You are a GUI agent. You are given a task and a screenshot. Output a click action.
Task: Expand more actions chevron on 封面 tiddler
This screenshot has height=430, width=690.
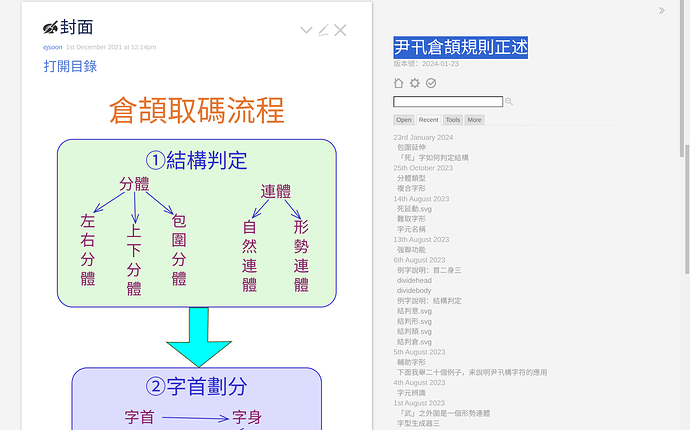pos(306,30)
